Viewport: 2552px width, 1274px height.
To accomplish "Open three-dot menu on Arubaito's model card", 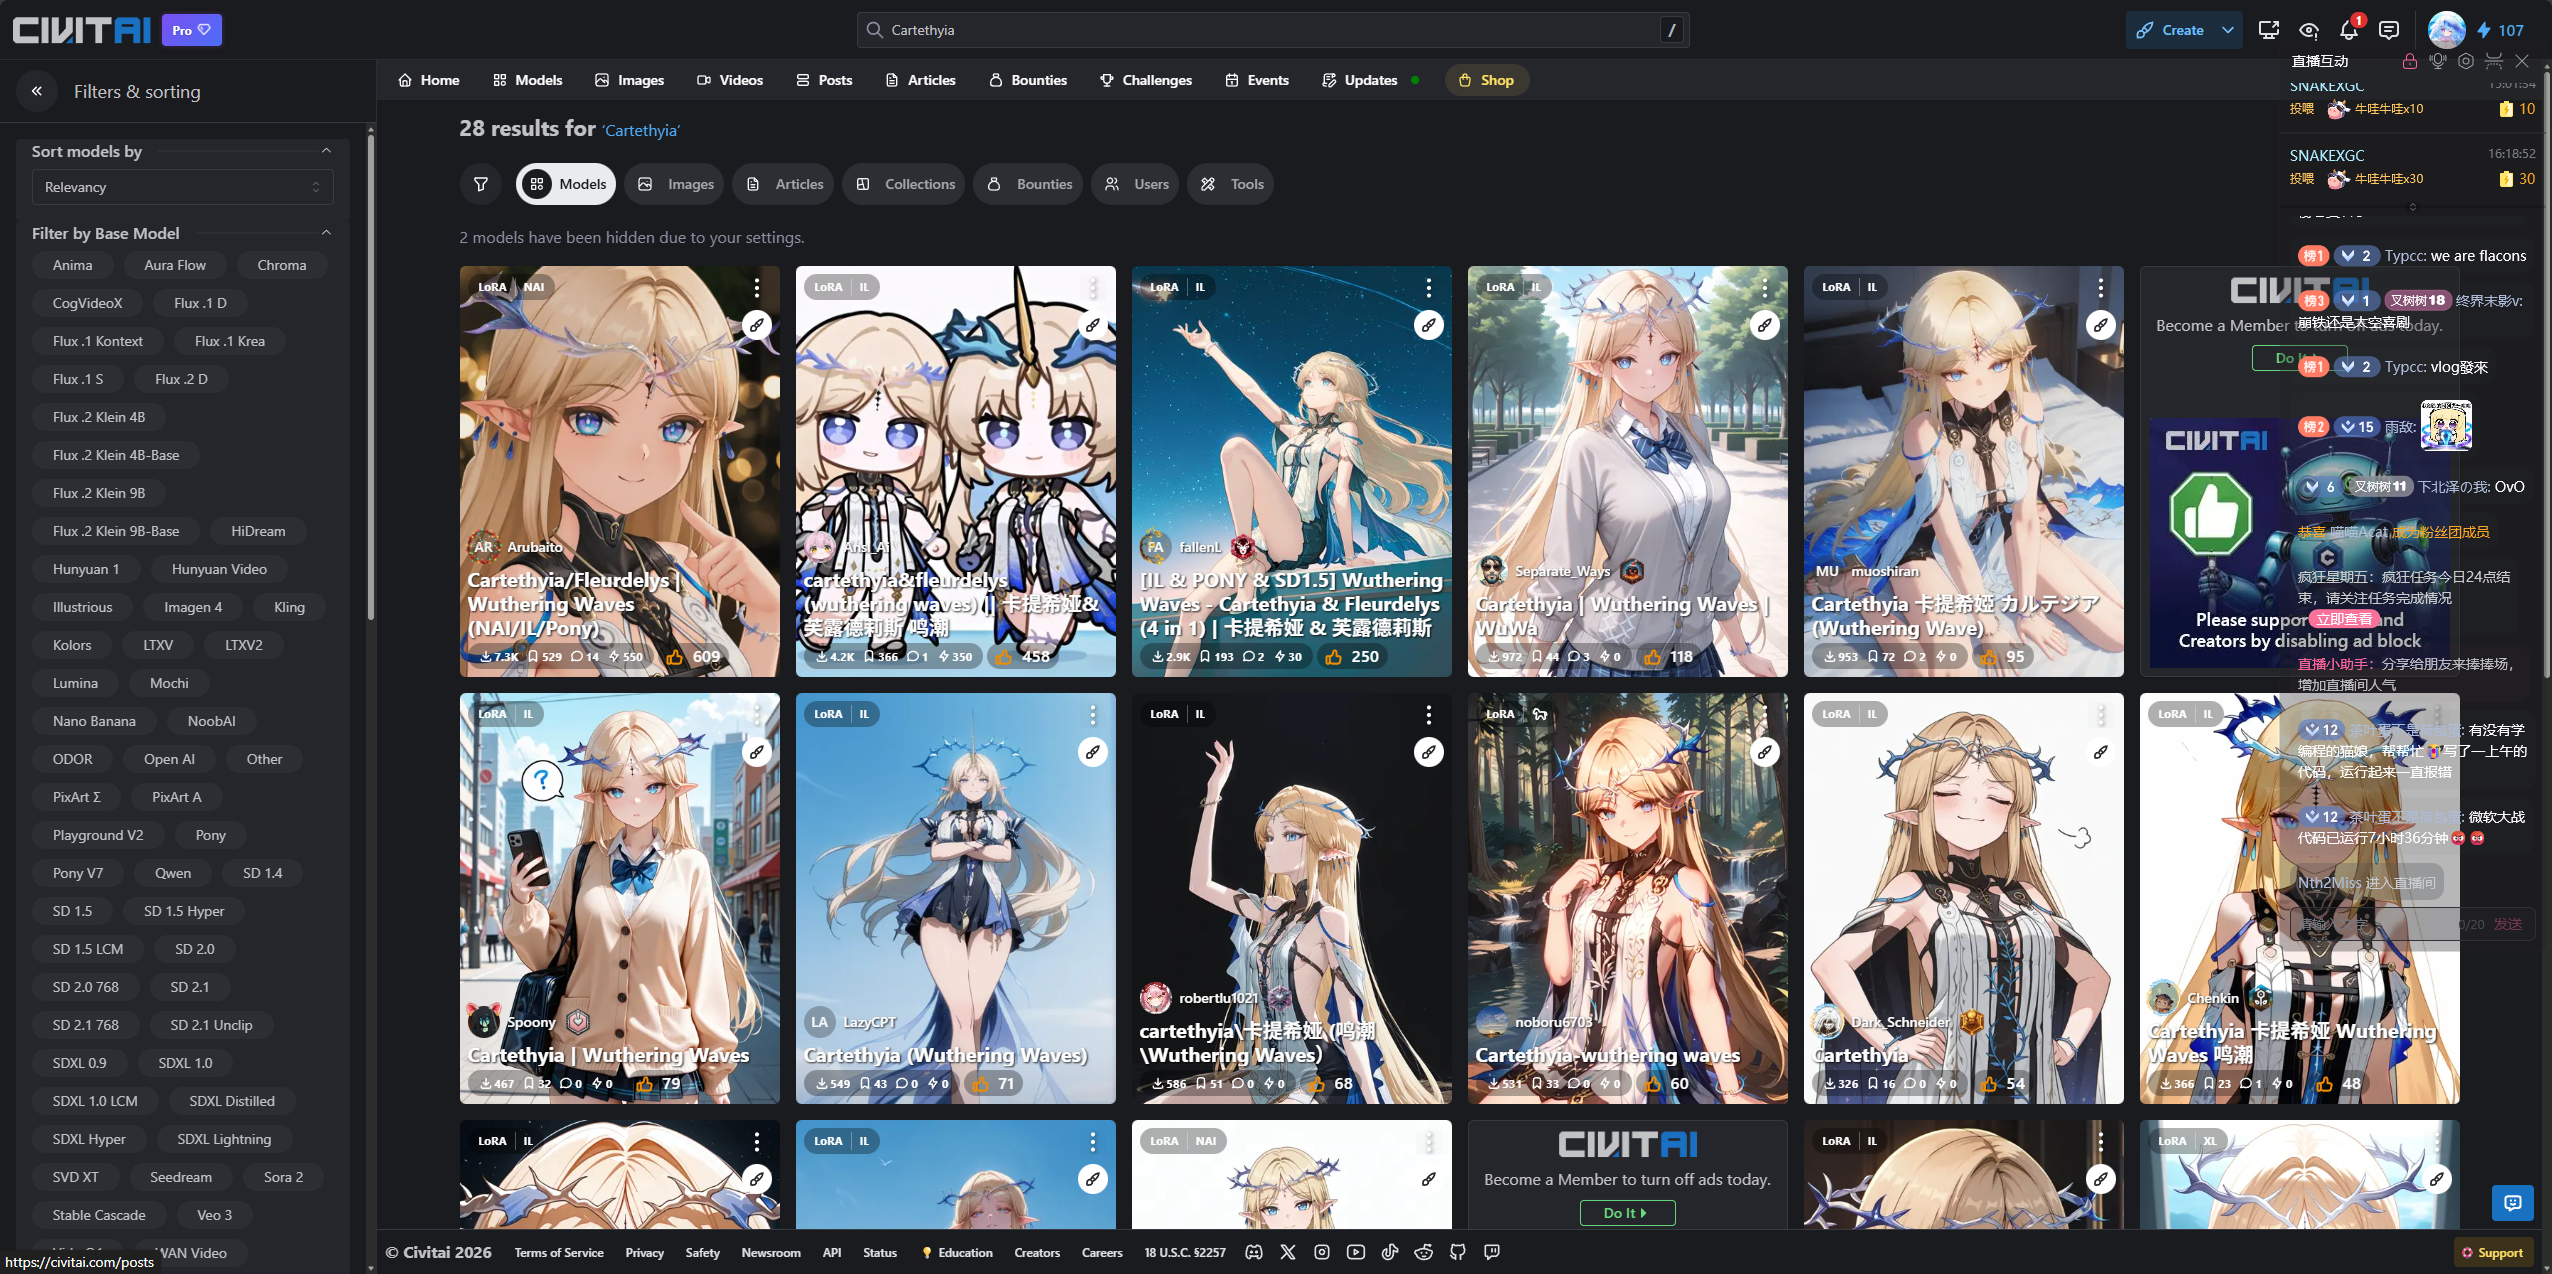I will [x=757, y=288].
